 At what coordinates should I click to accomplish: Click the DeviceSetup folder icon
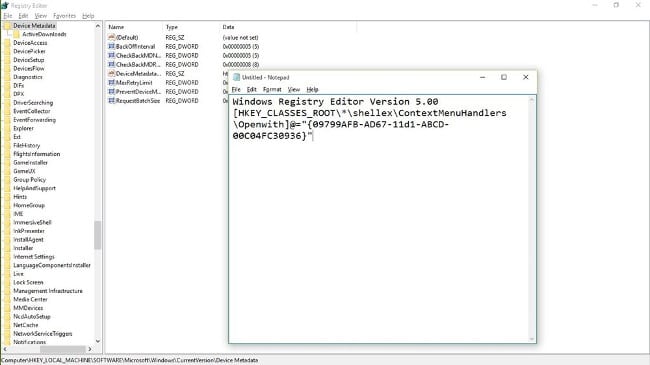[7, 60]
